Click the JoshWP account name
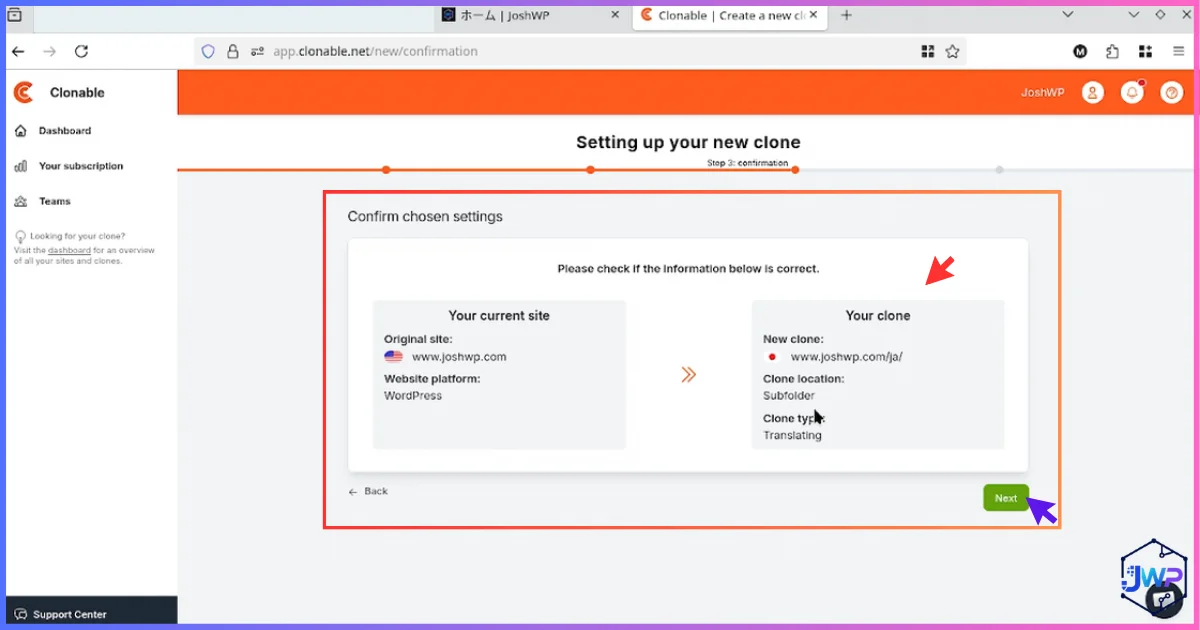1200x630 pixels. click(1042, 92)
